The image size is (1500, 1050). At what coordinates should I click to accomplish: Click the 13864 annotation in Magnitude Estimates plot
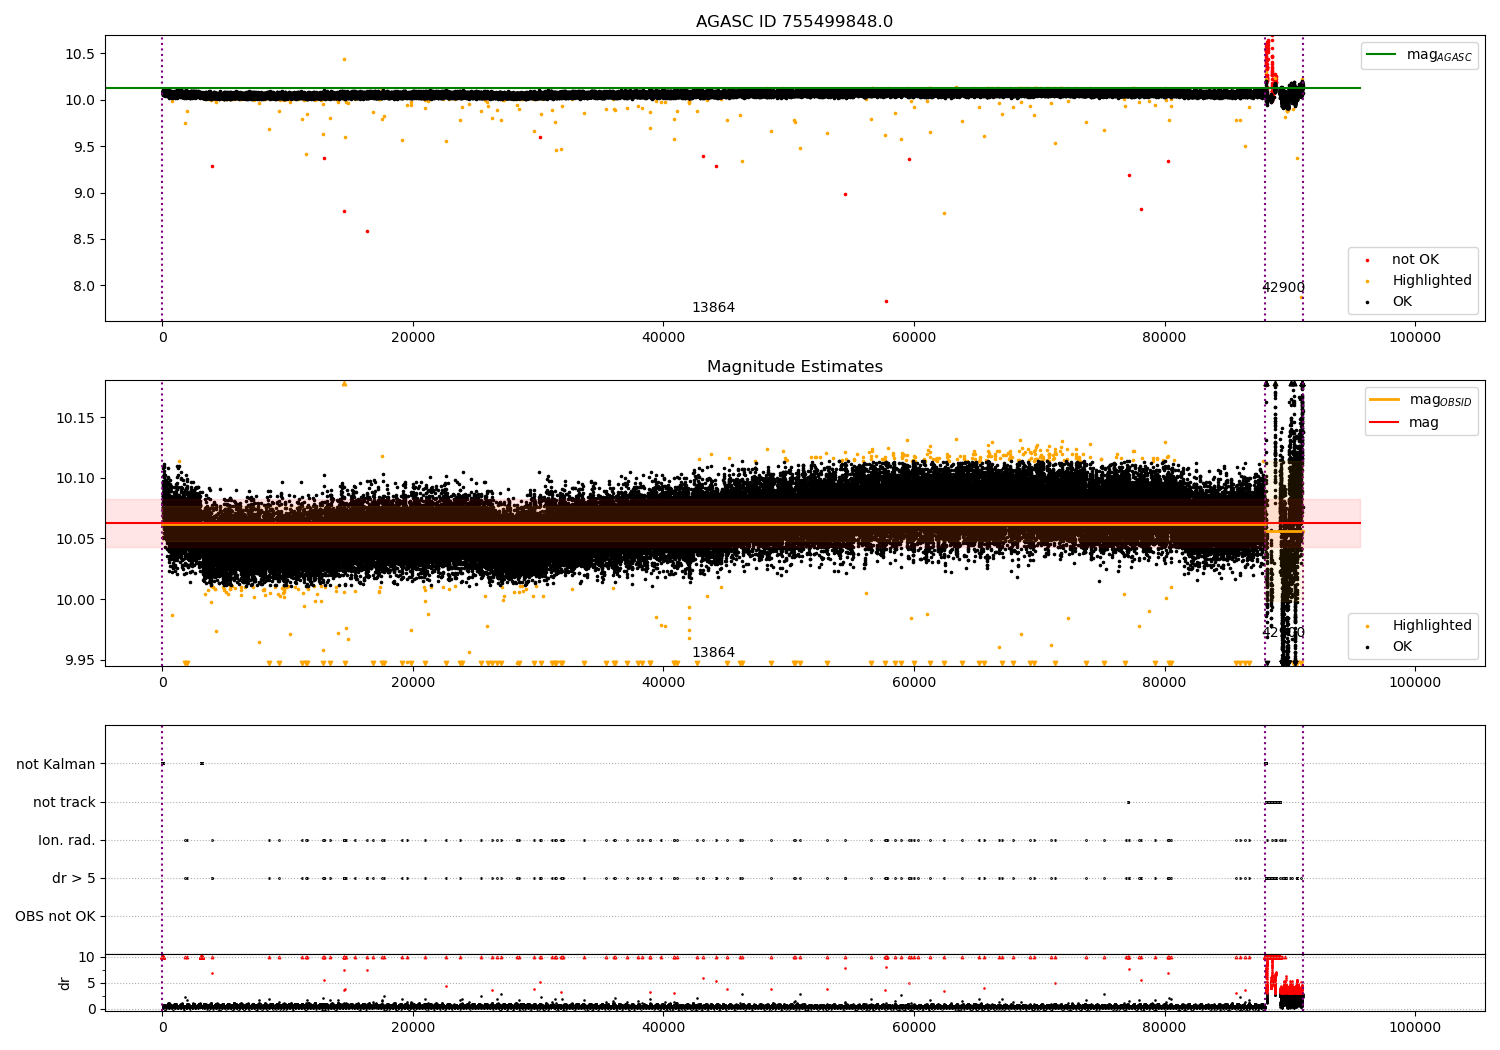click(713, 653)
